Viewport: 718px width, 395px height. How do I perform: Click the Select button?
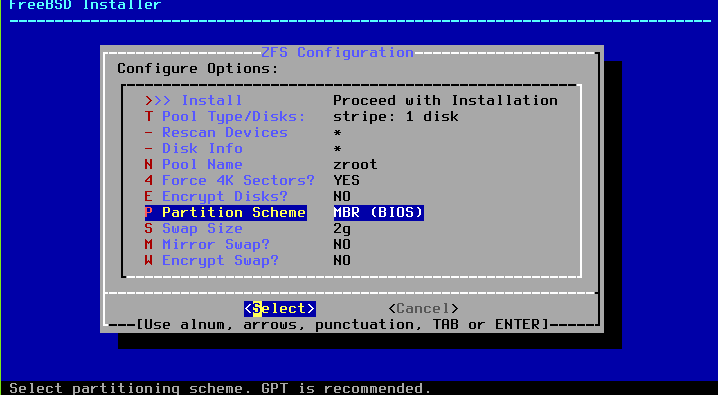[x=280, y=308]
